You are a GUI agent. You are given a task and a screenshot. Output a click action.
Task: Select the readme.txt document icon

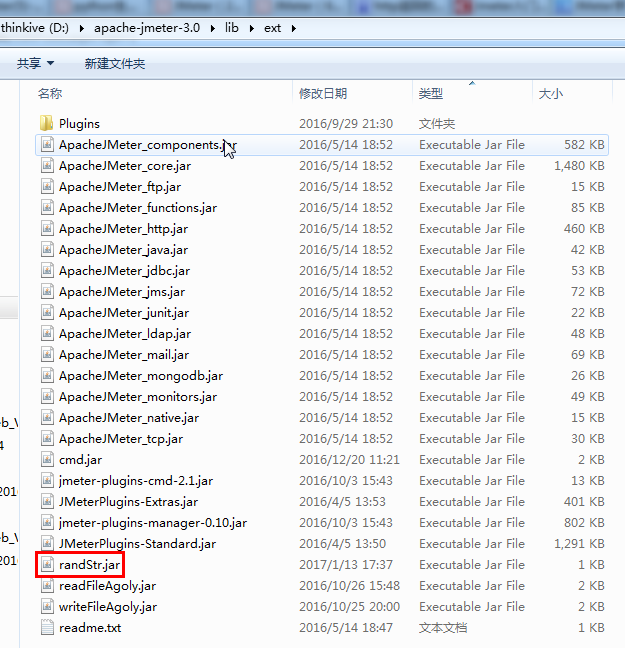point(48,627)
